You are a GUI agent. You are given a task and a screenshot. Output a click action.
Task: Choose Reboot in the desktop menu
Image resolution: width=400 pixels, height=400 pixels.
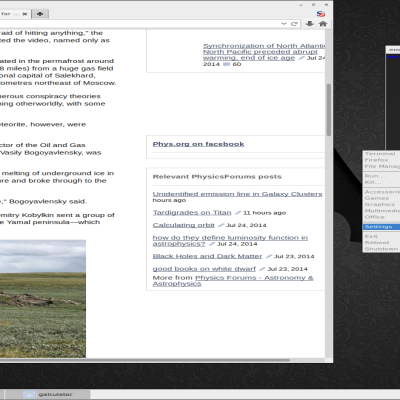click(382, 243)
